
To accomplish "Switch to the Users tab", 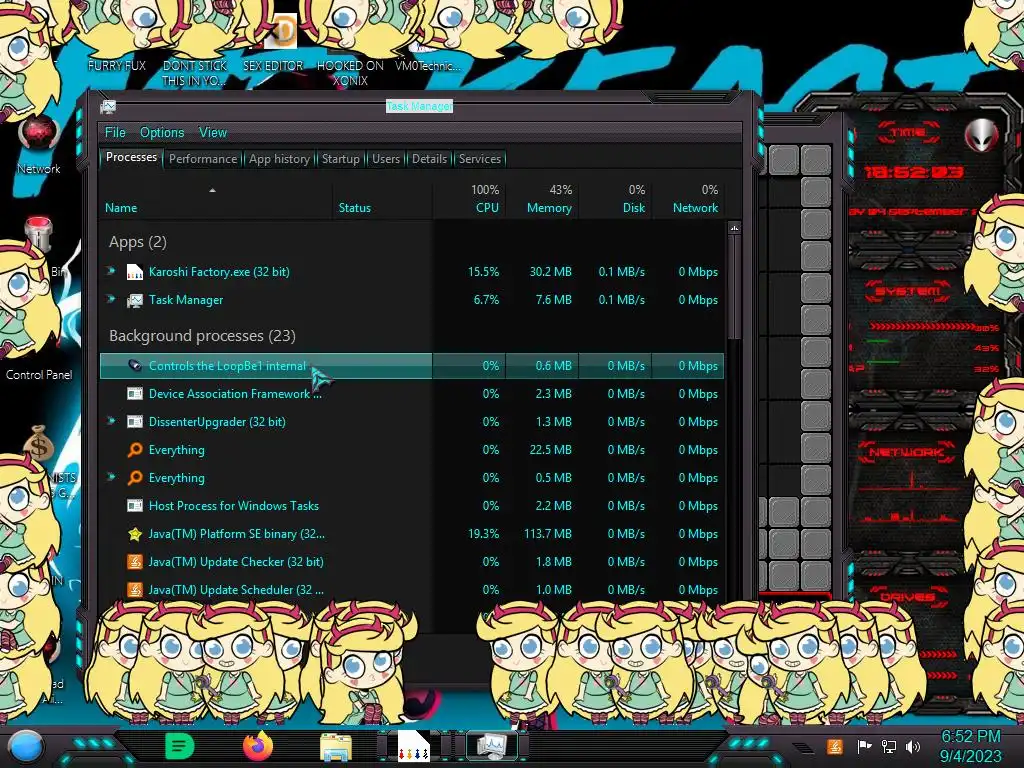I will [386, 159].
